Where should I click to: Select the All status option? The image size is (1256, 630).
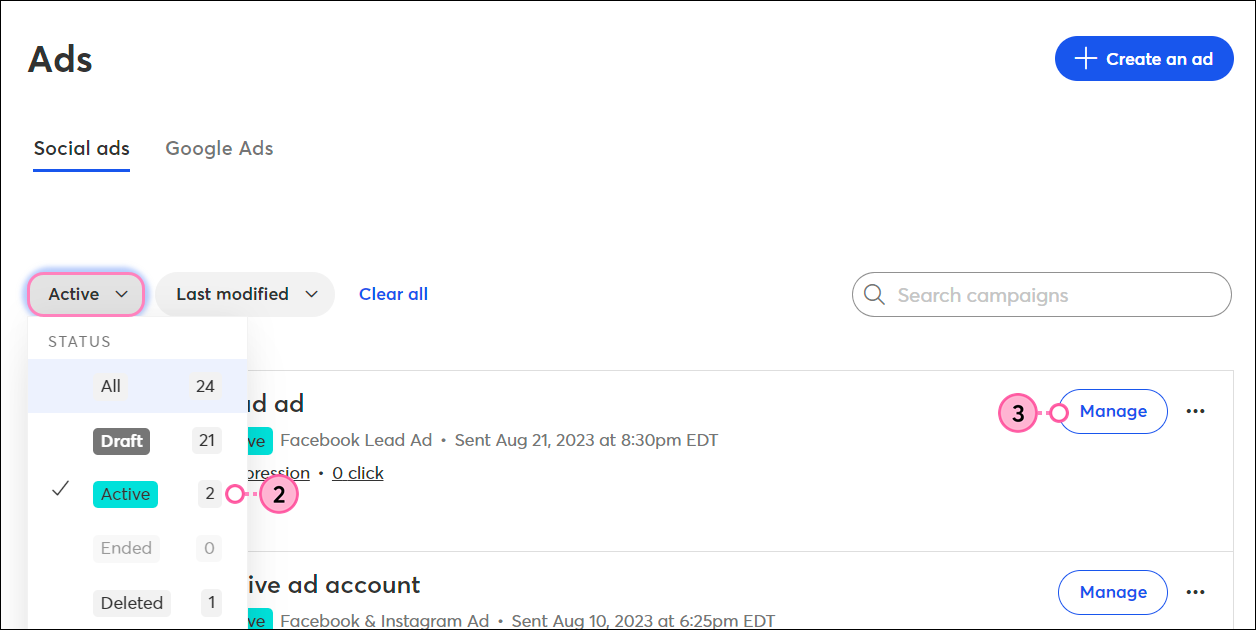[x=137, y=386]
